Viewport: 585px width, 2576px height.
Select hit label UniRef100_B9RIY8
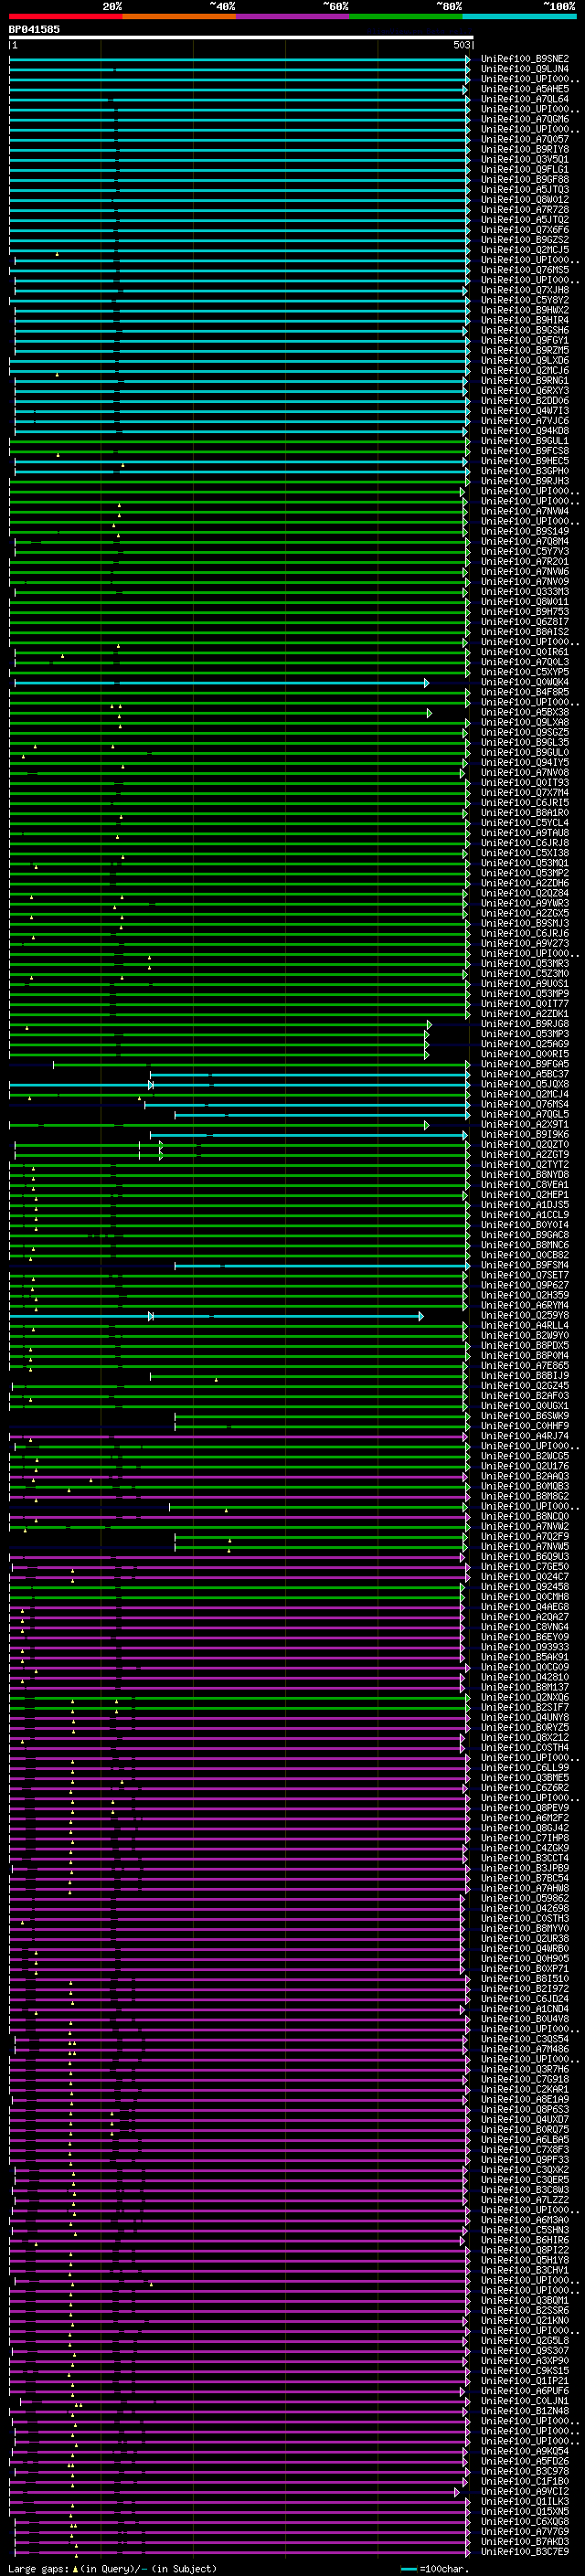(525, 149)
